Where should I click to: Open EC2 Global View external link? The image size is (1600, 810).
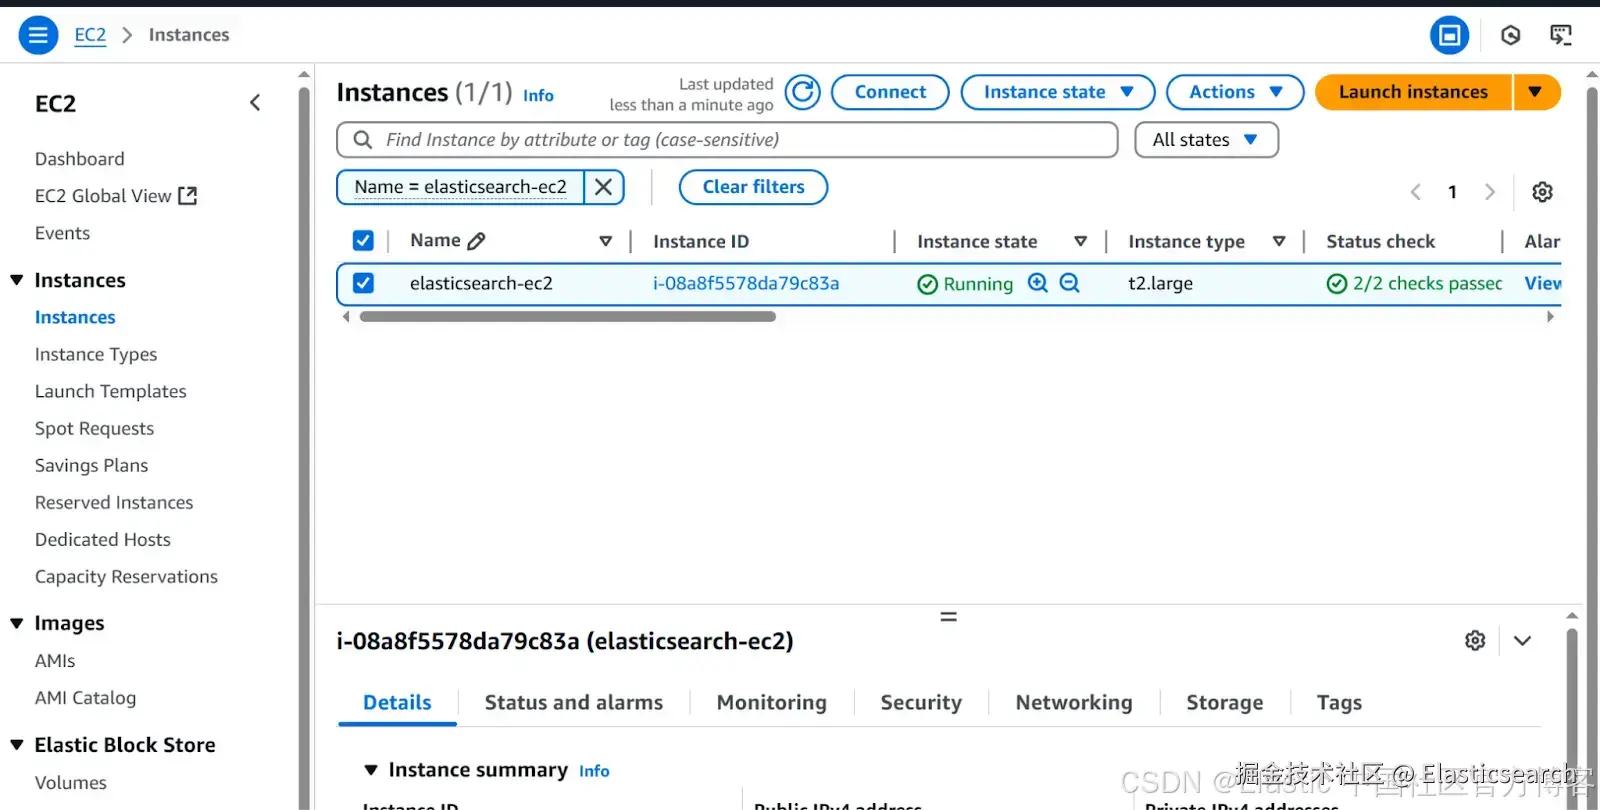coord(116,196)
